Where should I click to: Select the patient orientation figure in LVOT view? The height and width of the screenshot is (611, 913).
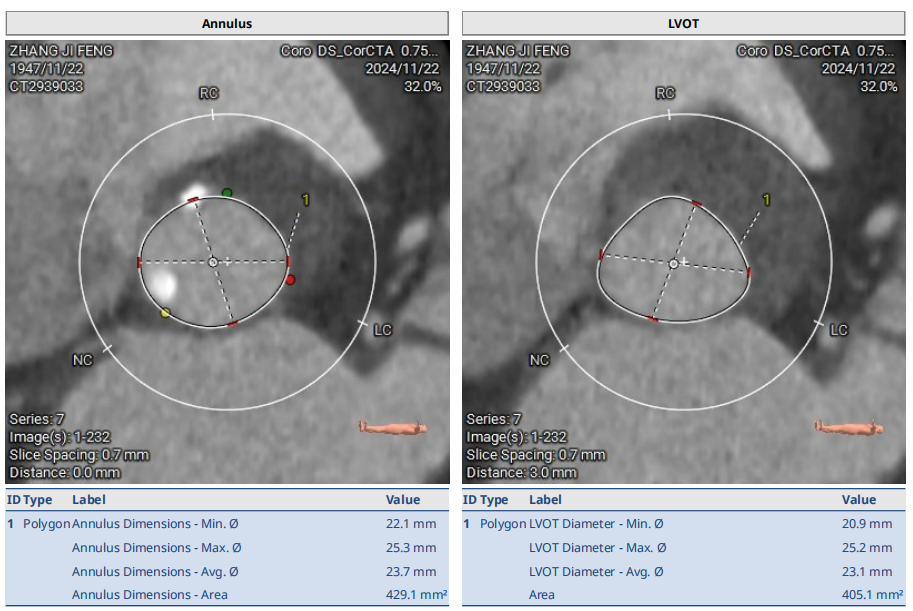click(849, 427)
